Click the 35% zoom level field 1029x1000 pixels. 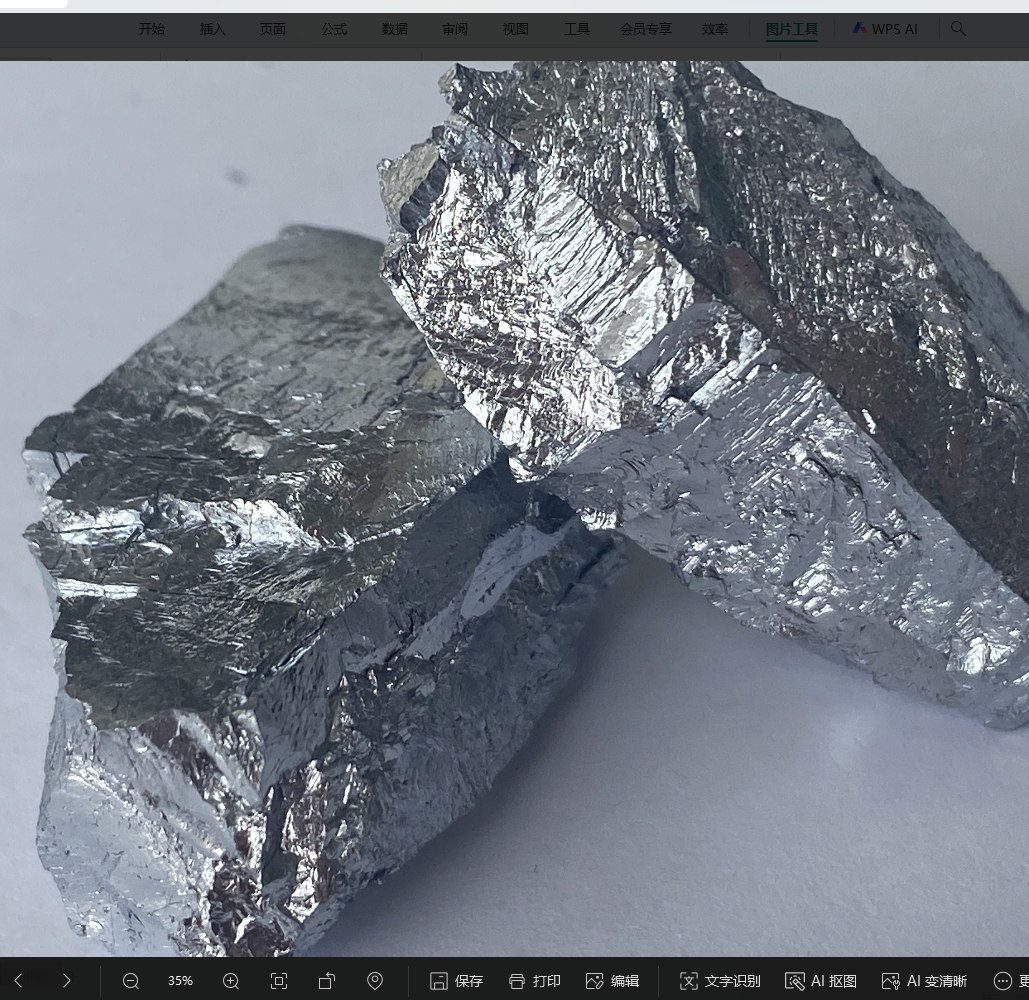tap(181, 981)
